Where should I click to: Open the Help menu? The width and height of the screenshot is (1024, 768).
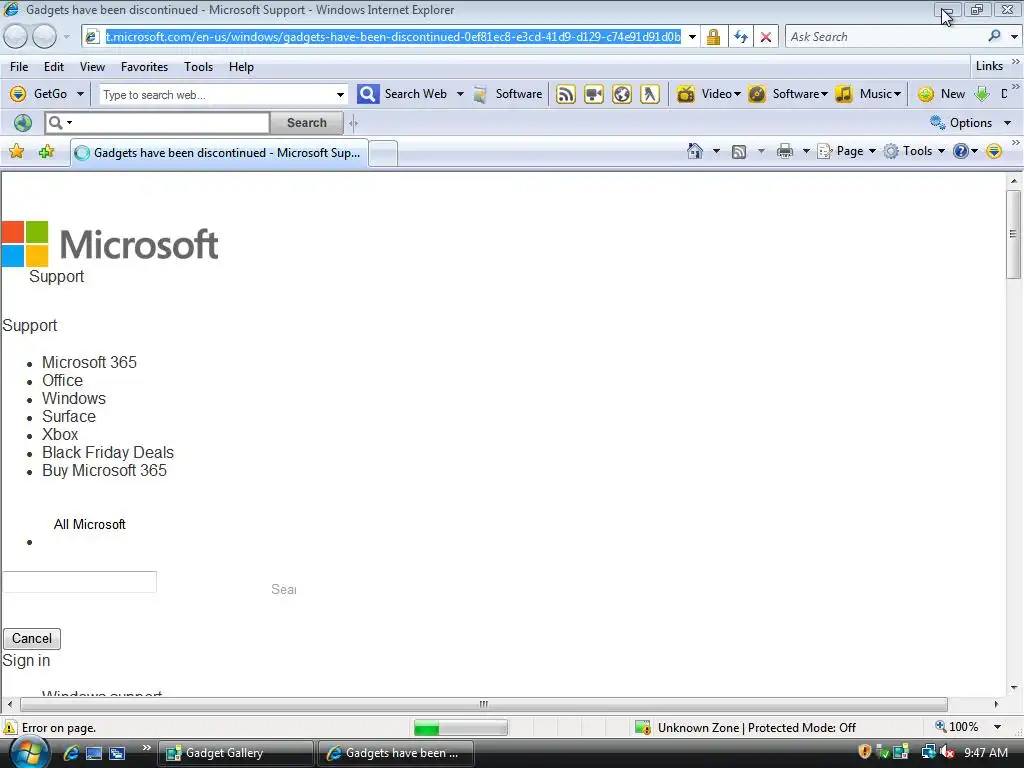click(241, 67)
